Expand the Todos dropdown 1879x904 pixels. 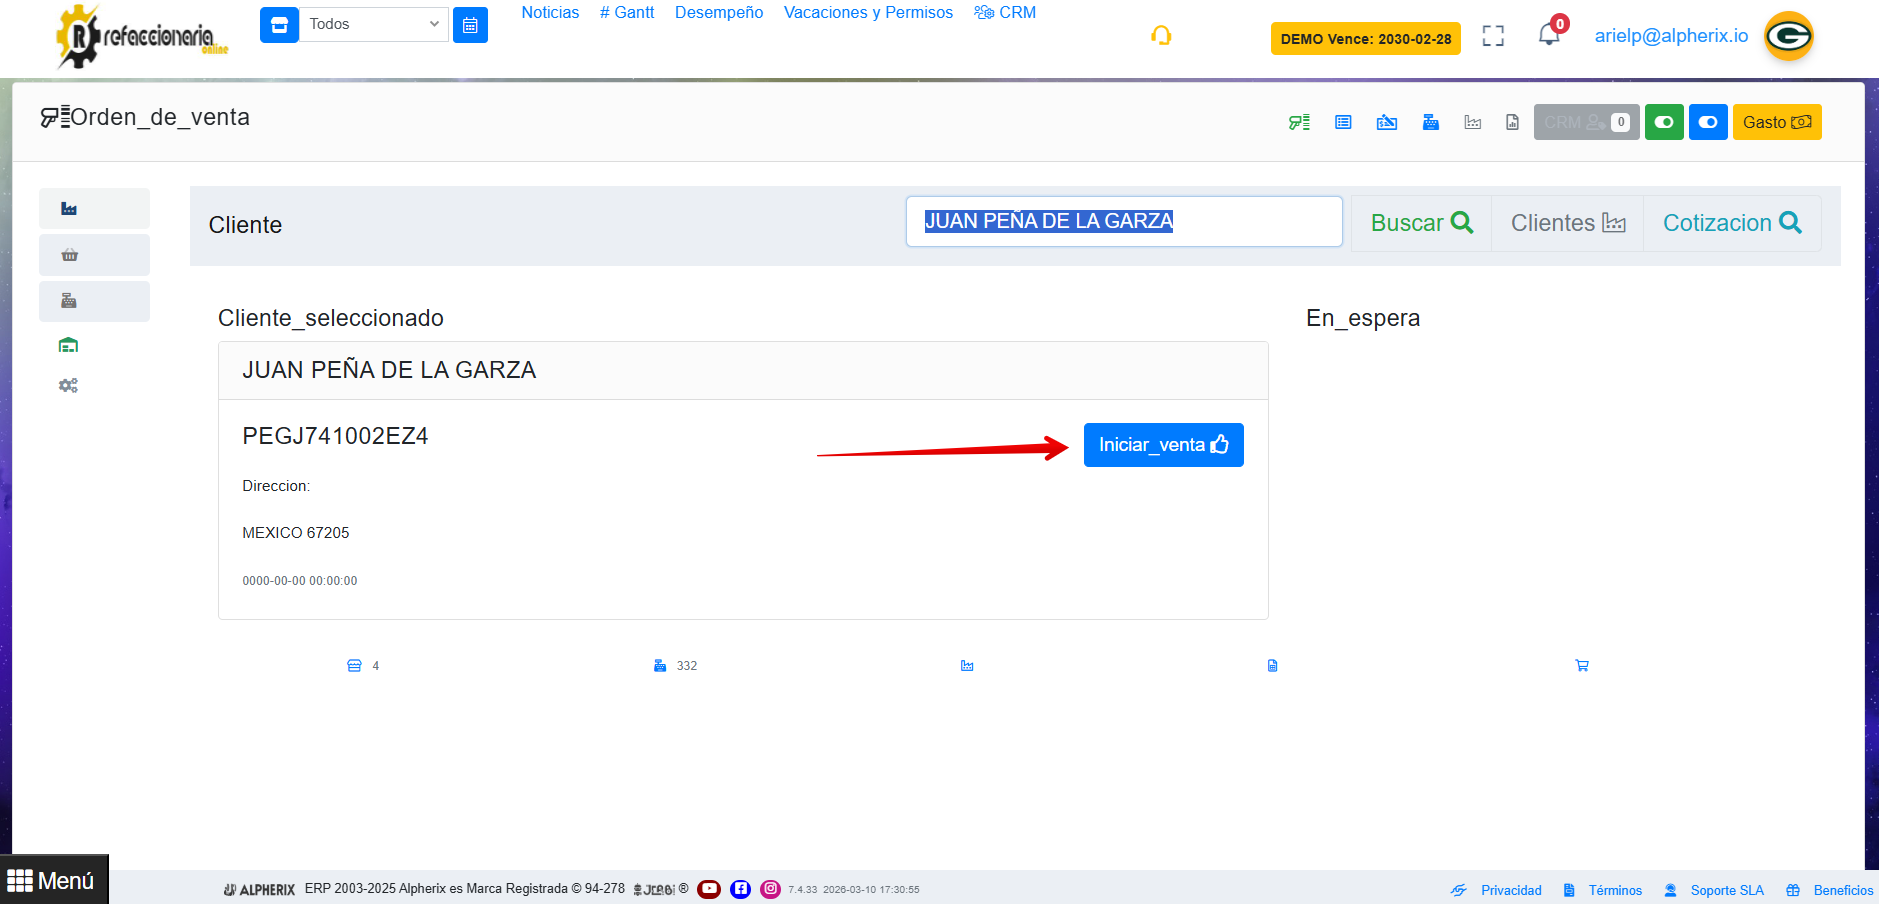373,24
